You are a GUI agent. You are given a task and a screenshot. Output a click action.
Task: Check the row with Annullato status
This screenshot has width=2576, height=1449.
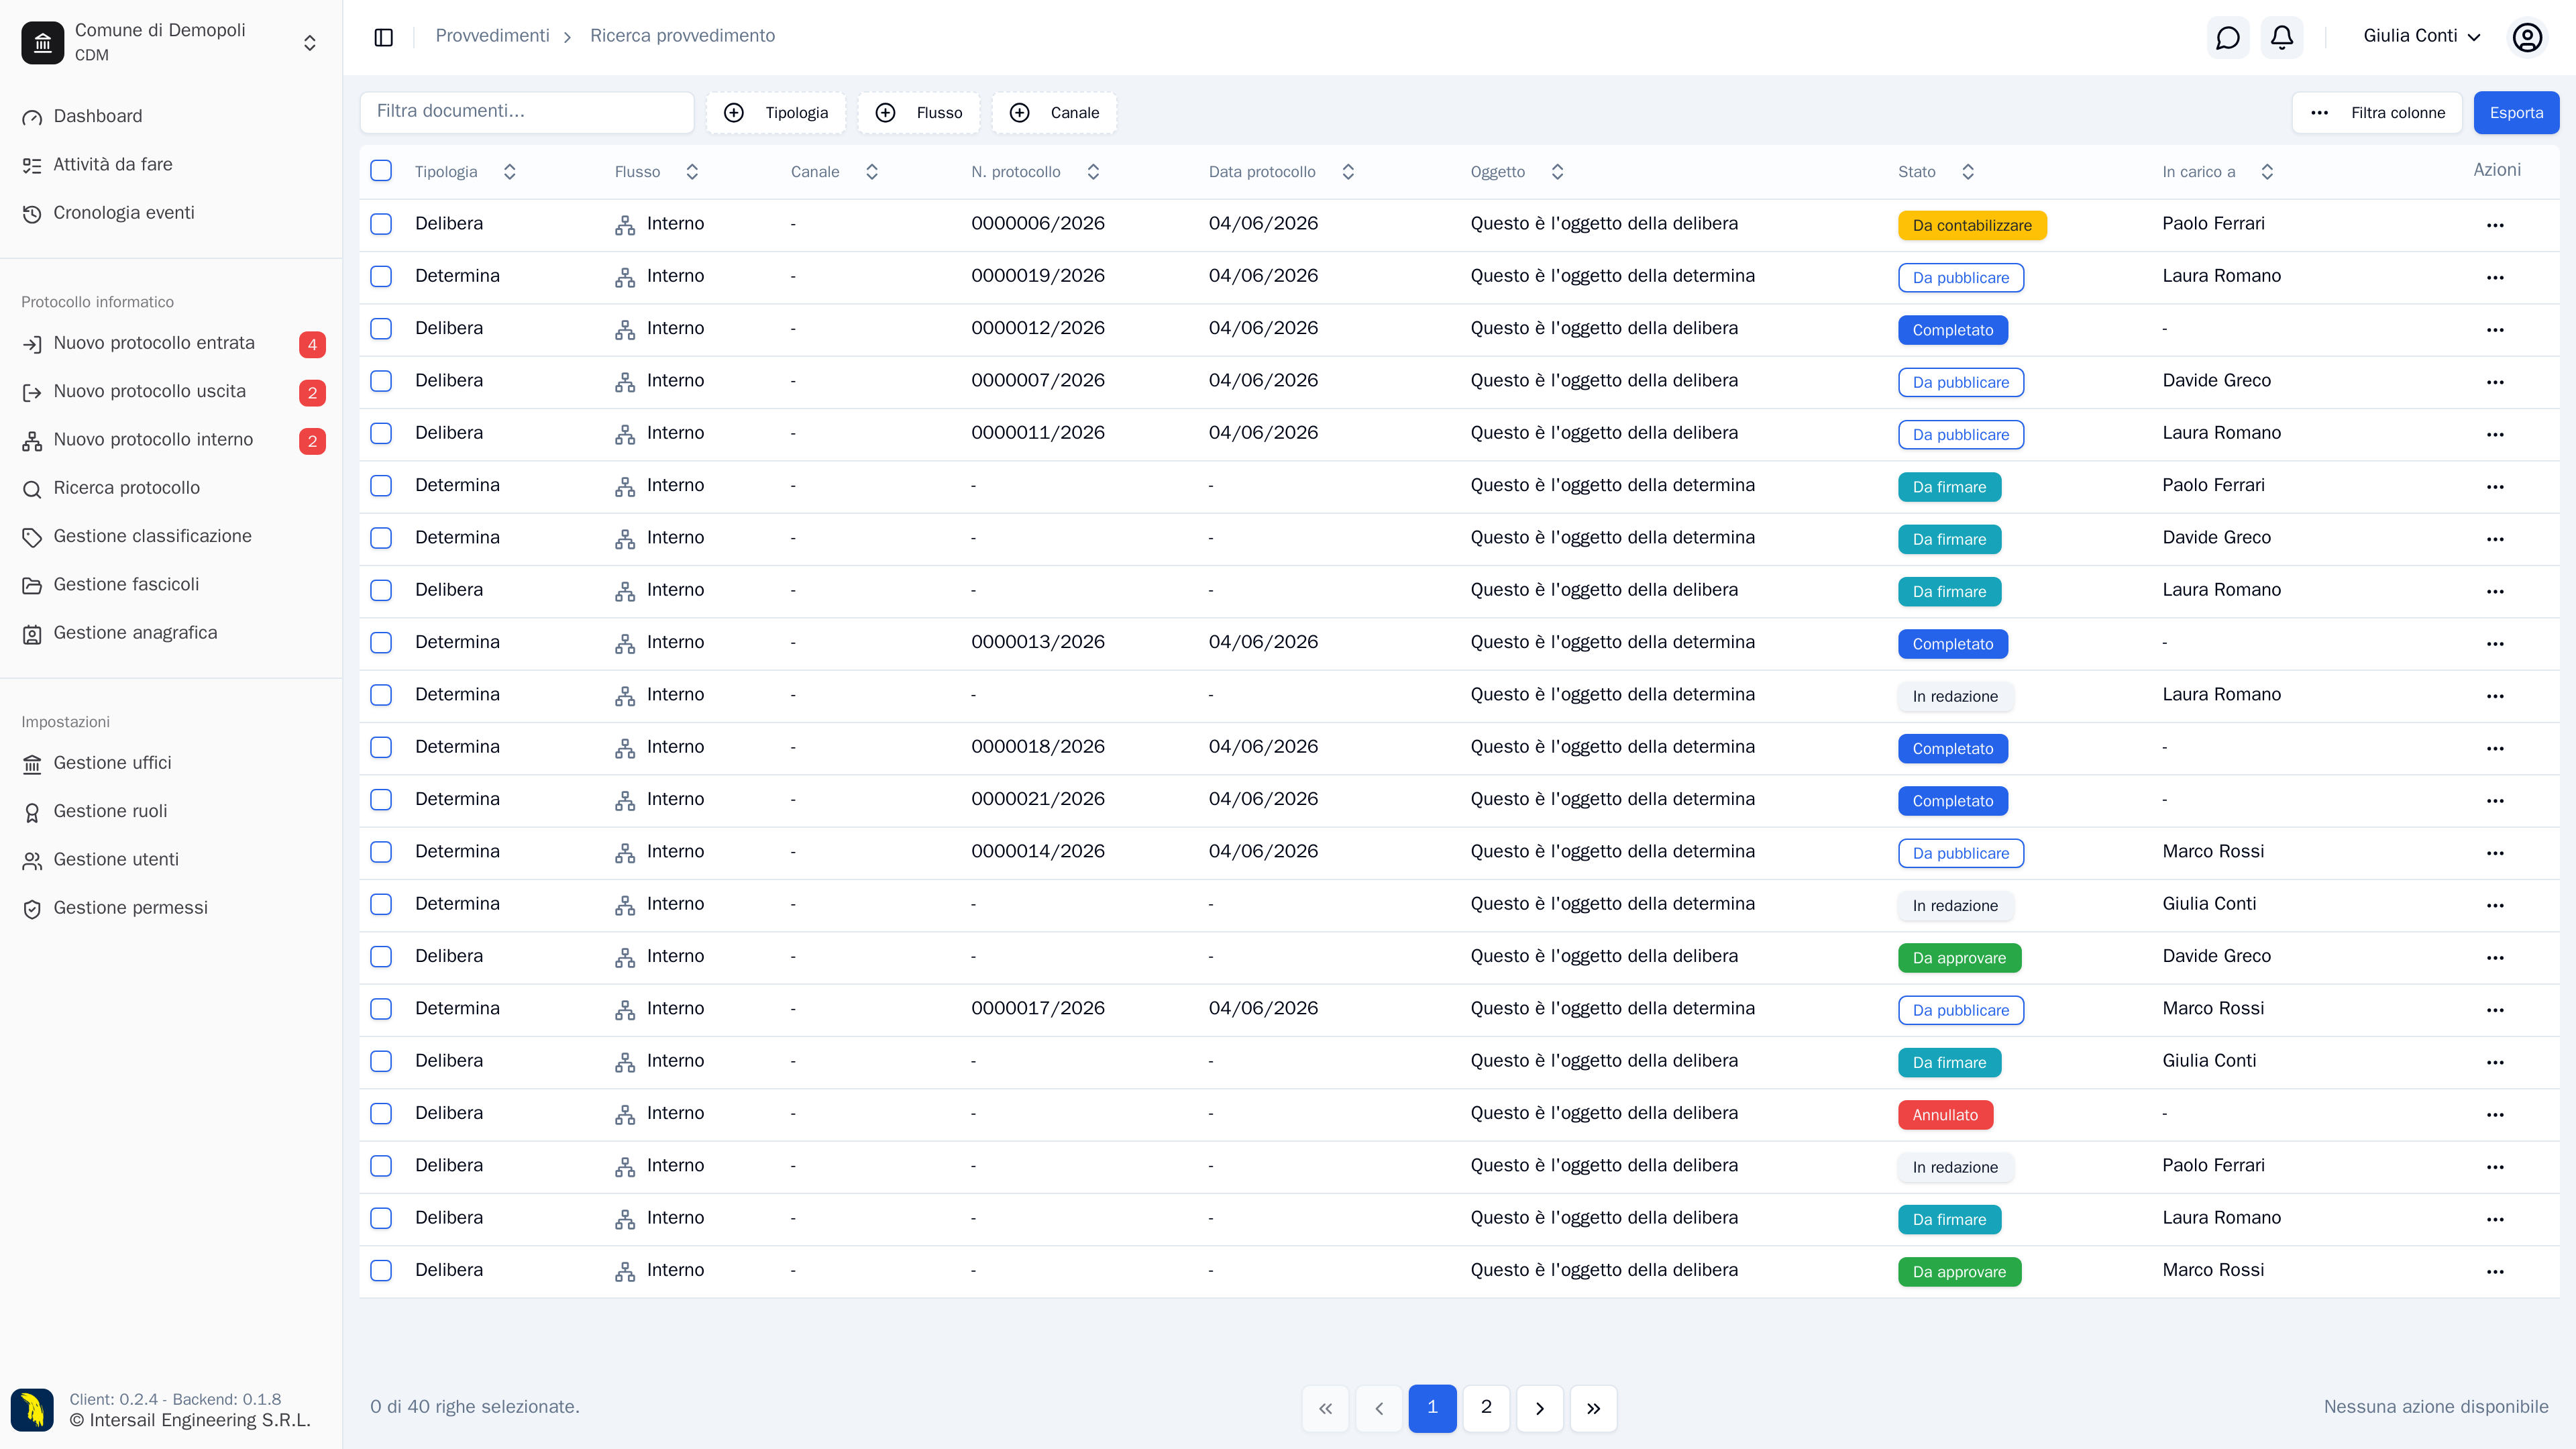click(381, 1113)
